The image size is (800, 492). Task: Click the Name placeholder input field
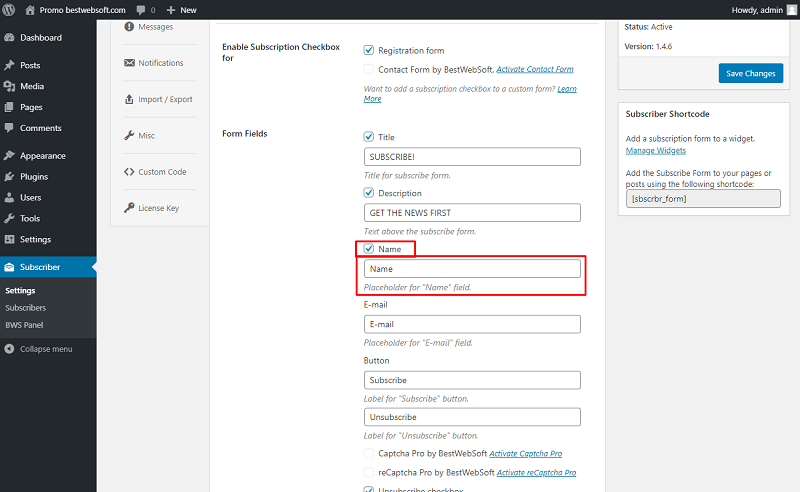[472, 268]
